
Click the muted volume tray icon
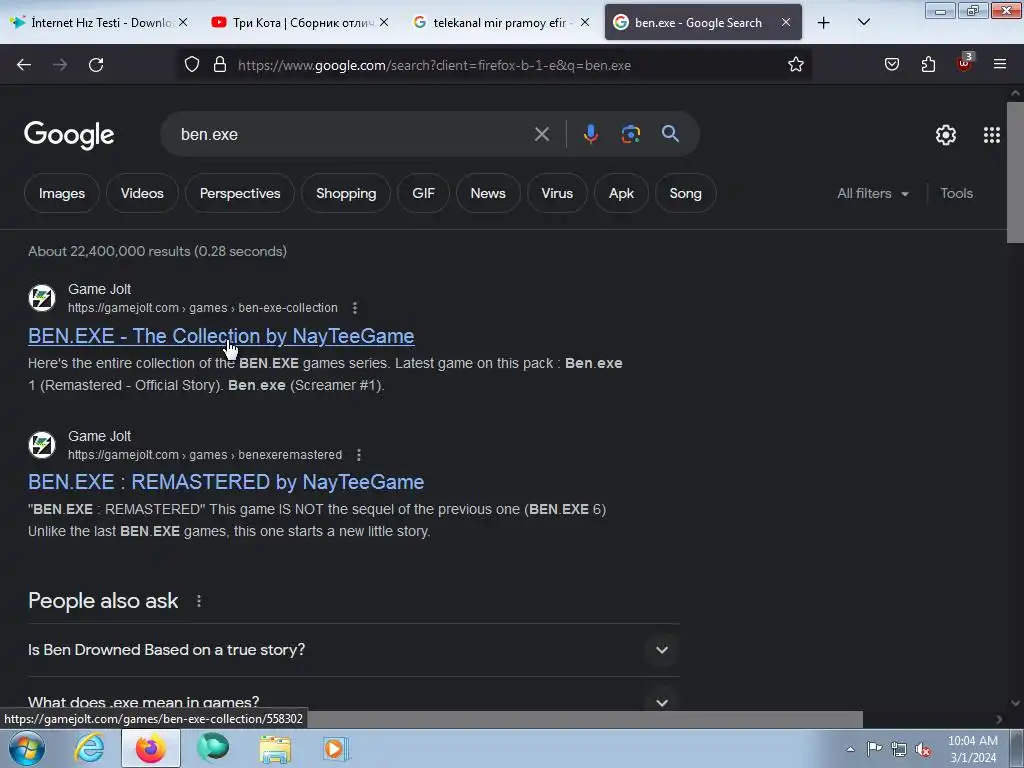click(923, 749)
